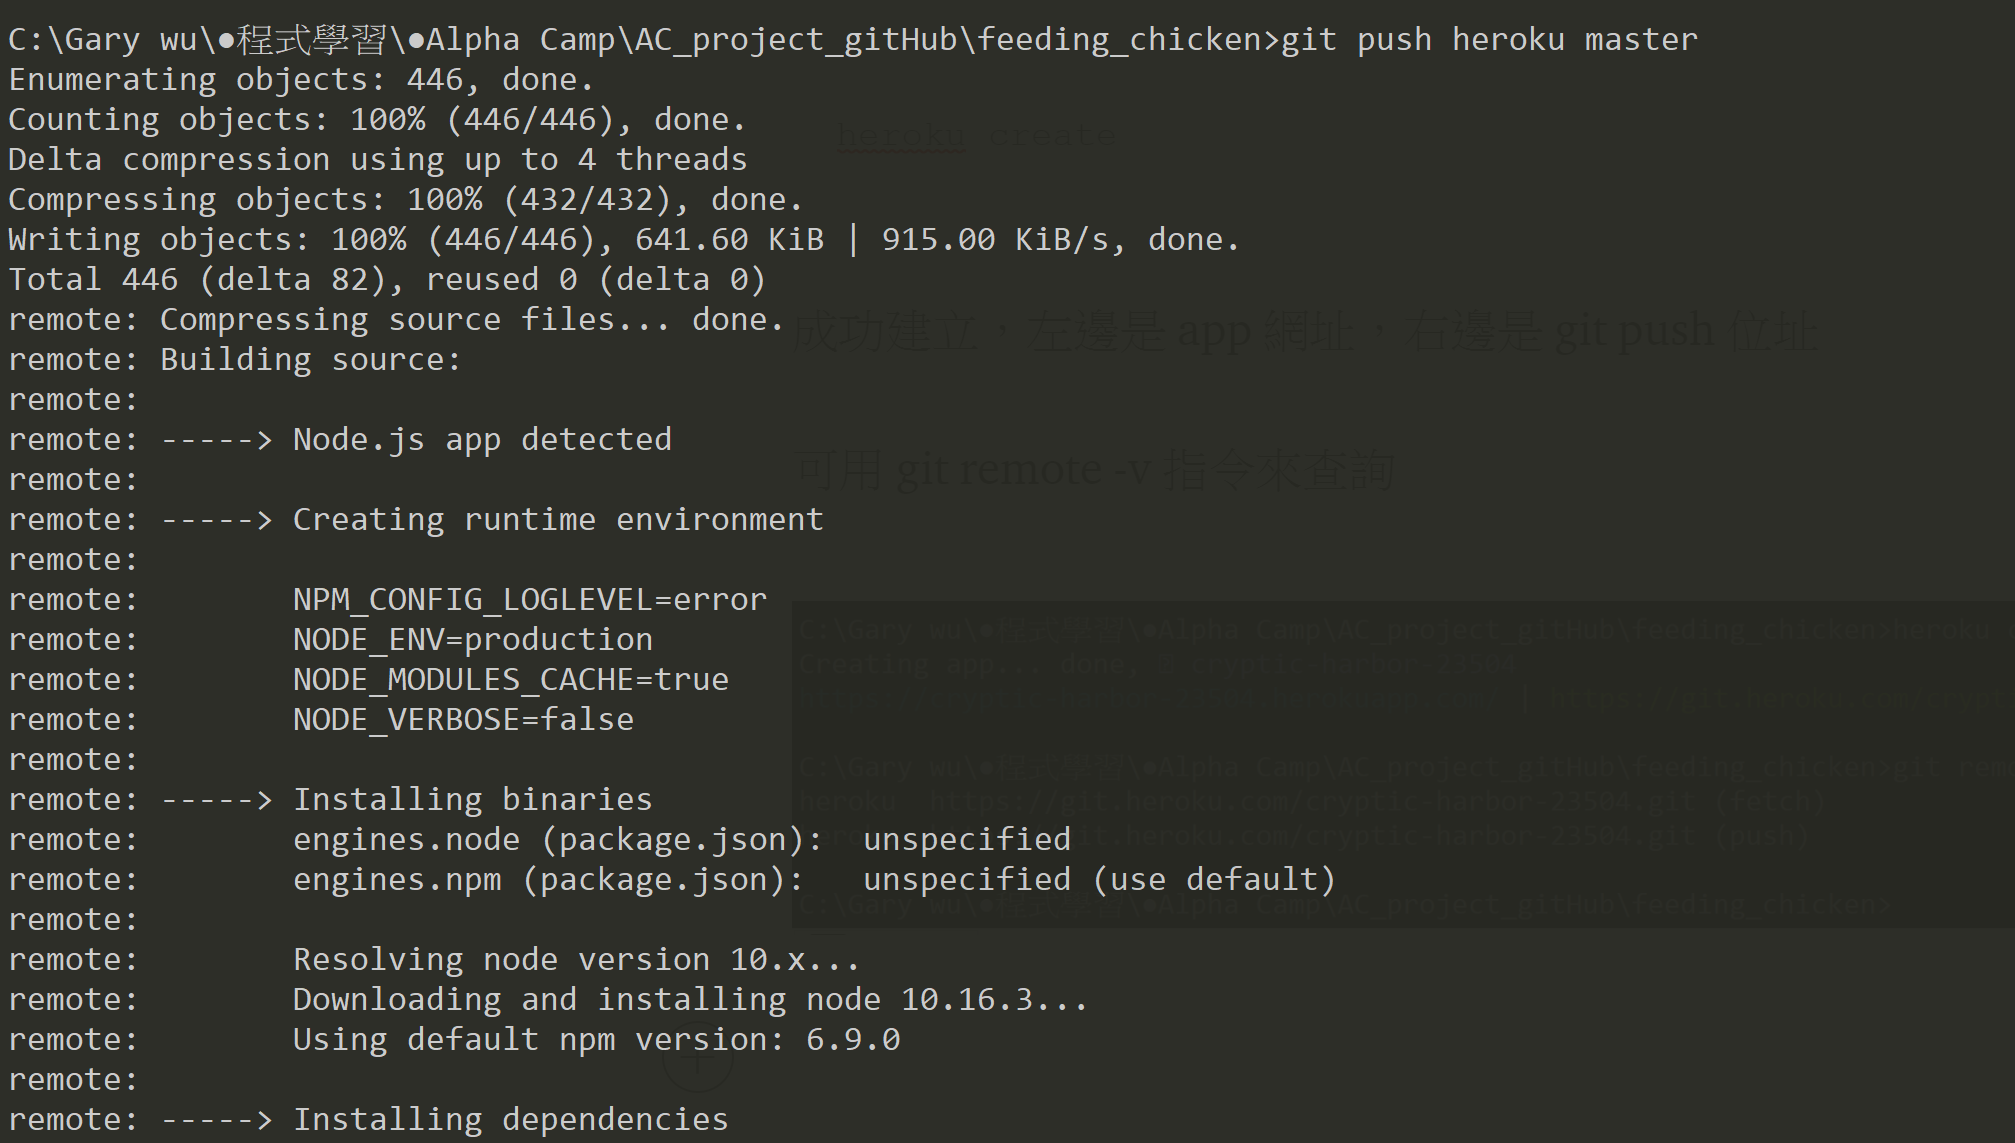
Task: Click the 'Enumerating objects: 446, done.' line
Action: [x=301, y=80]
